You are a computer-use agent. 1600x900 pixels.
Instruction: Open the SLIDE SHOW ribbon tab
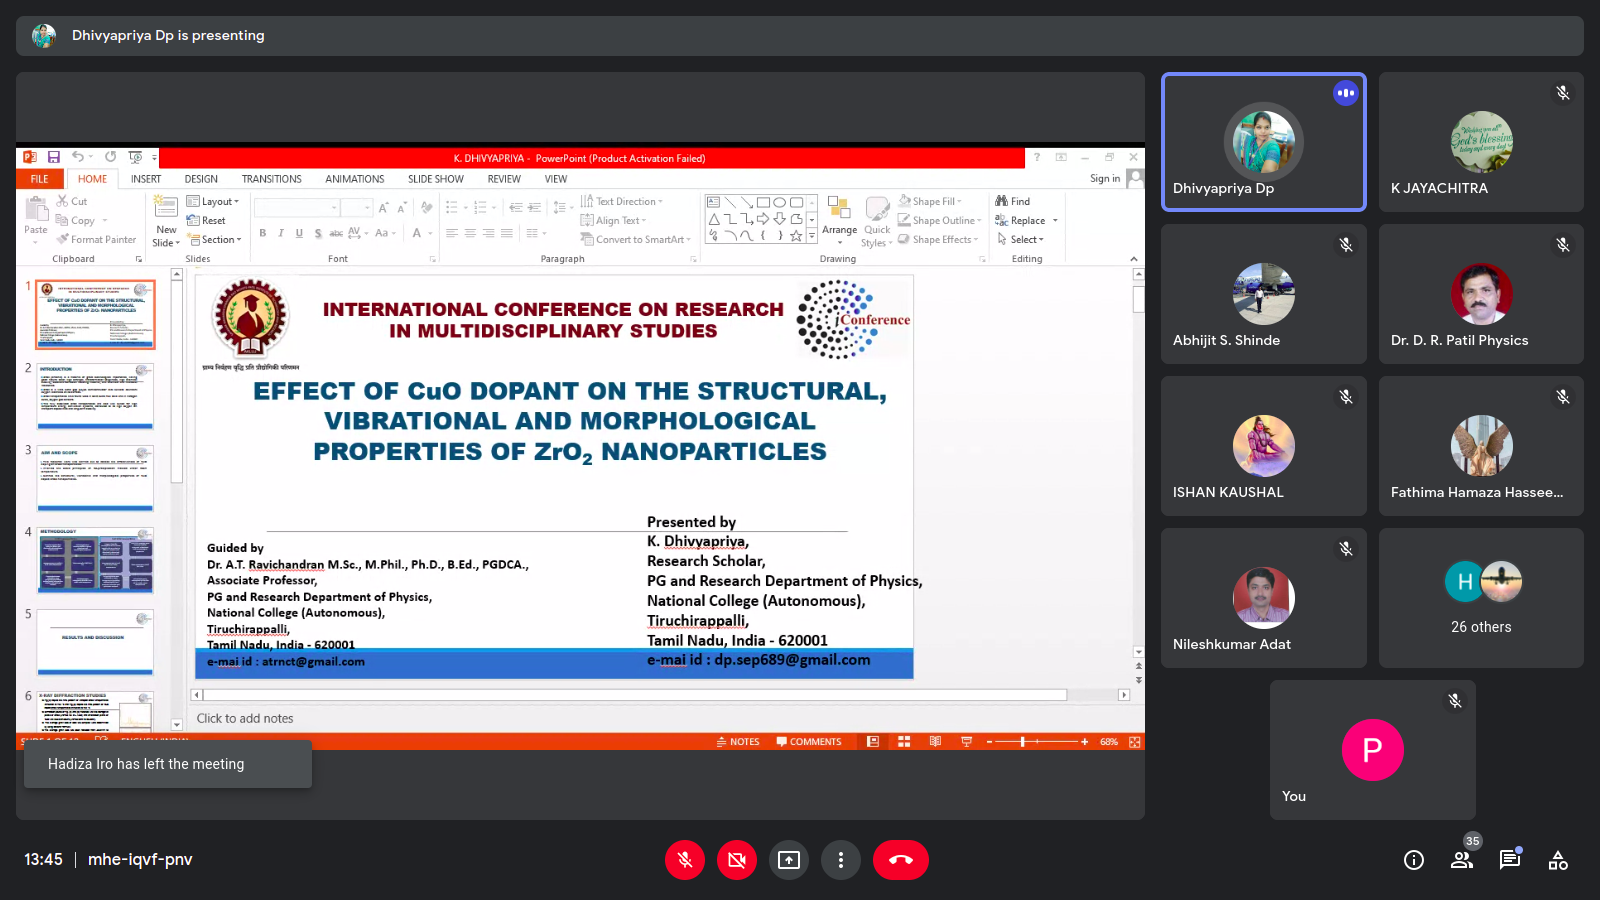436,179
